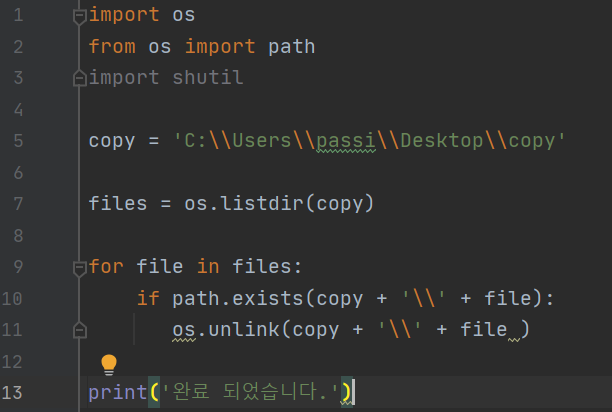Collapse the for loop fold marker at line 9
The height and width of the screenshot is (412, 612).
click(80, 269)
